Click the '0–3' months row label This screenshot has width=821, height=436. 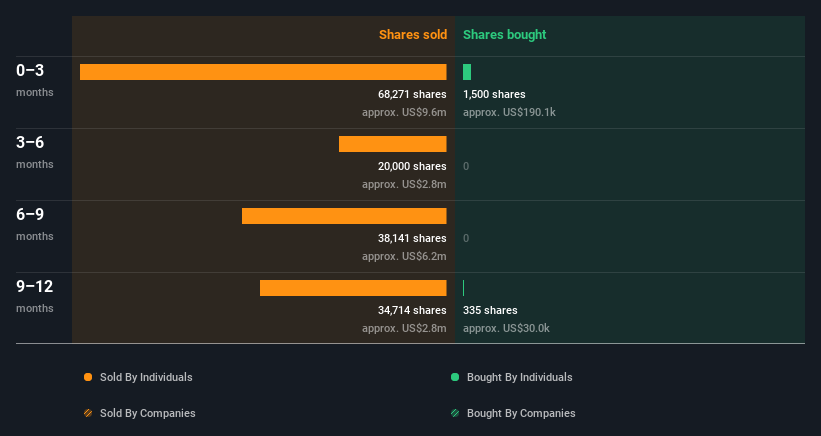tap(30, 70)
